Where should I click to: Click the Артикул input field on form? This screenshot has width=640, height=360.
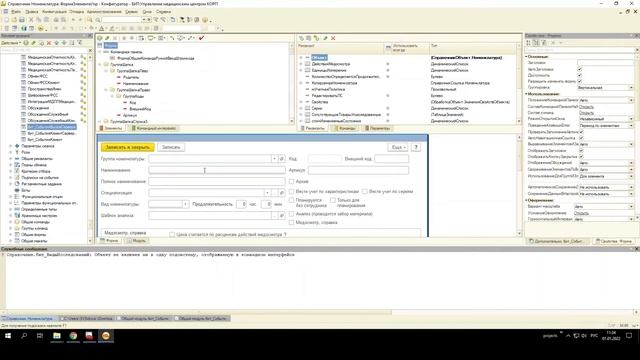click(x=358, y=170)
